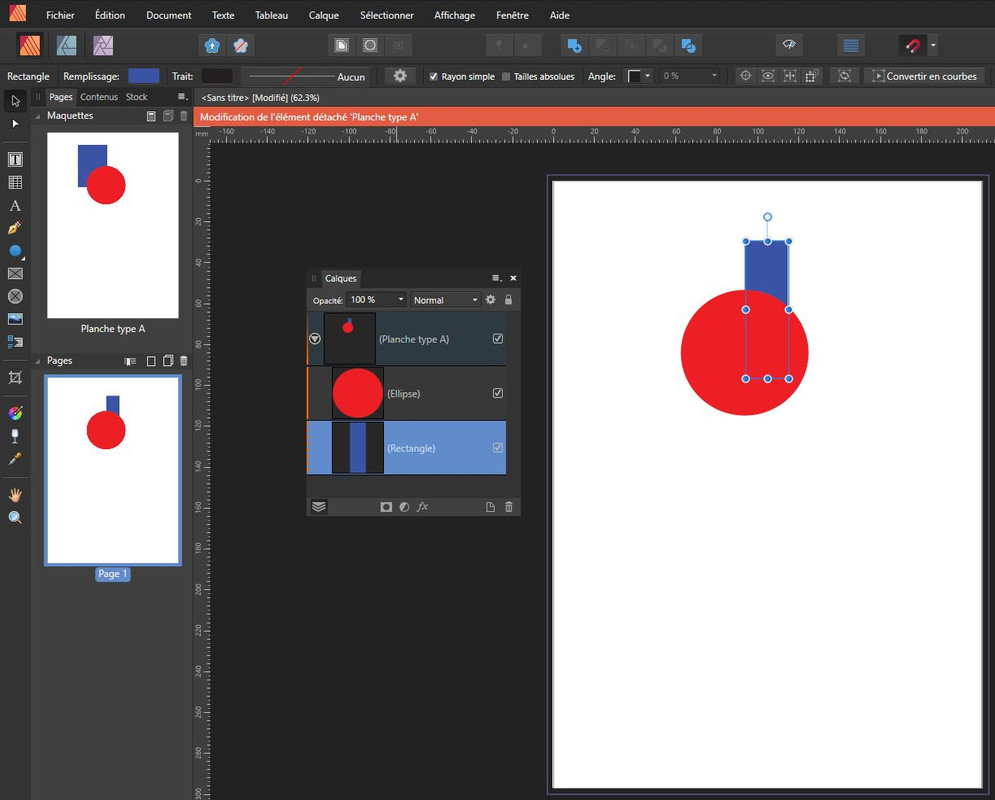The width and height of the screenshot is (995, 800).
Task: Toggle visibility of the Ellipse layer
Action: [x=498, y=393]
